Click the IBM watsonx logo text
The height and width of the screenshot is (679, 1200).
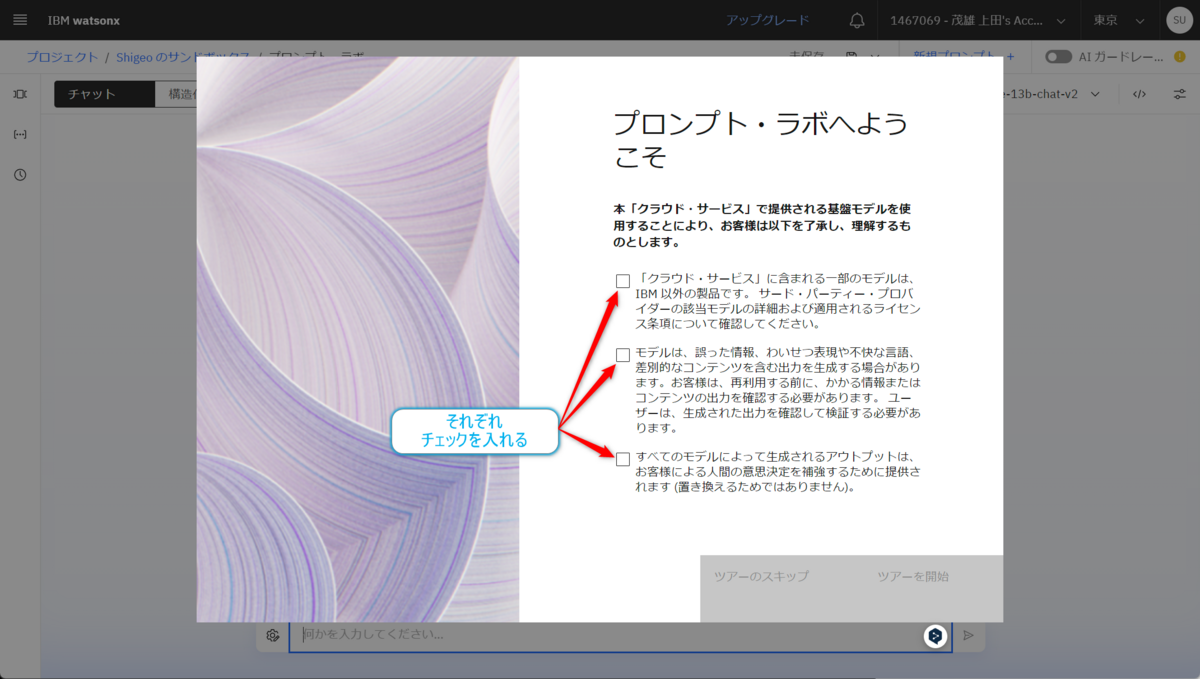[84, 20]
